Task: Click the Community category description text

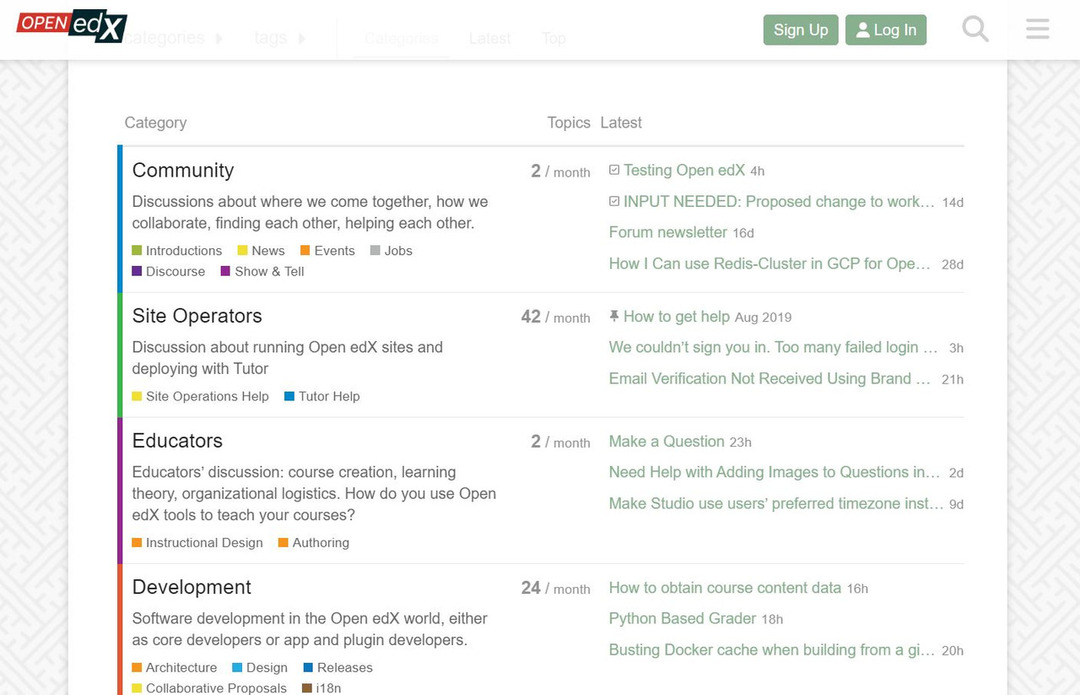Action: point(310,212)
